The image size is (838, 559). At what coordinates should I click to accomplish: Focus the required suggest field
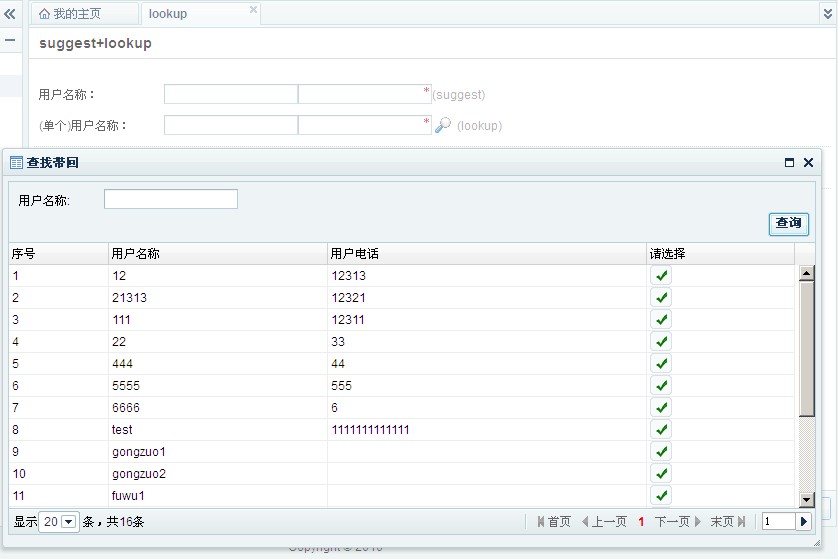(364, 94)
